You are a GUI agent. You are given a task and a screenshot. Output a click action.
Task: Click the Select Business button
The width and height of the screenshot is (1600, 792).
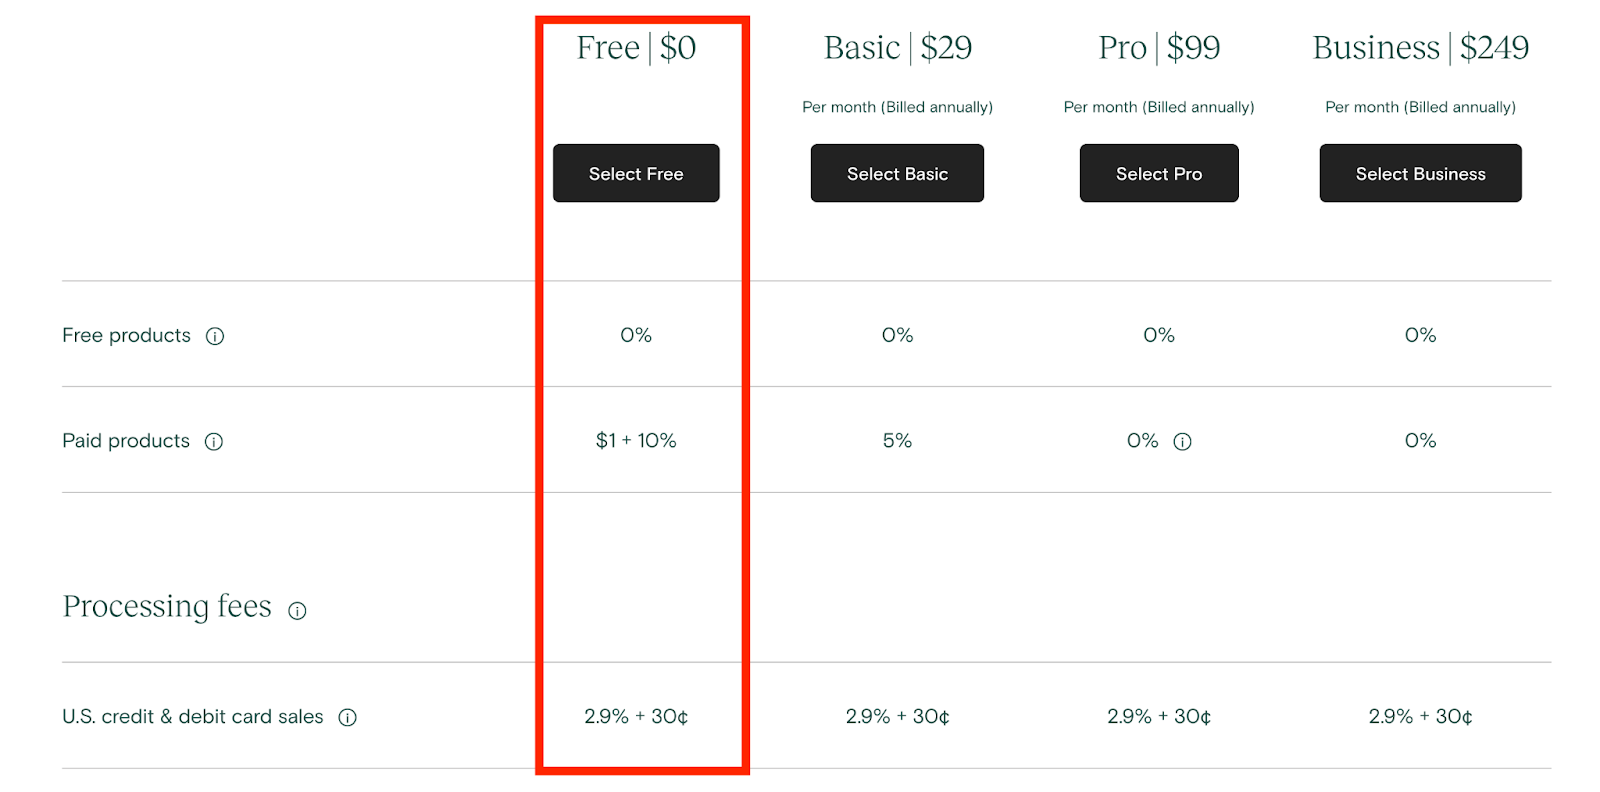point(1420,173)
